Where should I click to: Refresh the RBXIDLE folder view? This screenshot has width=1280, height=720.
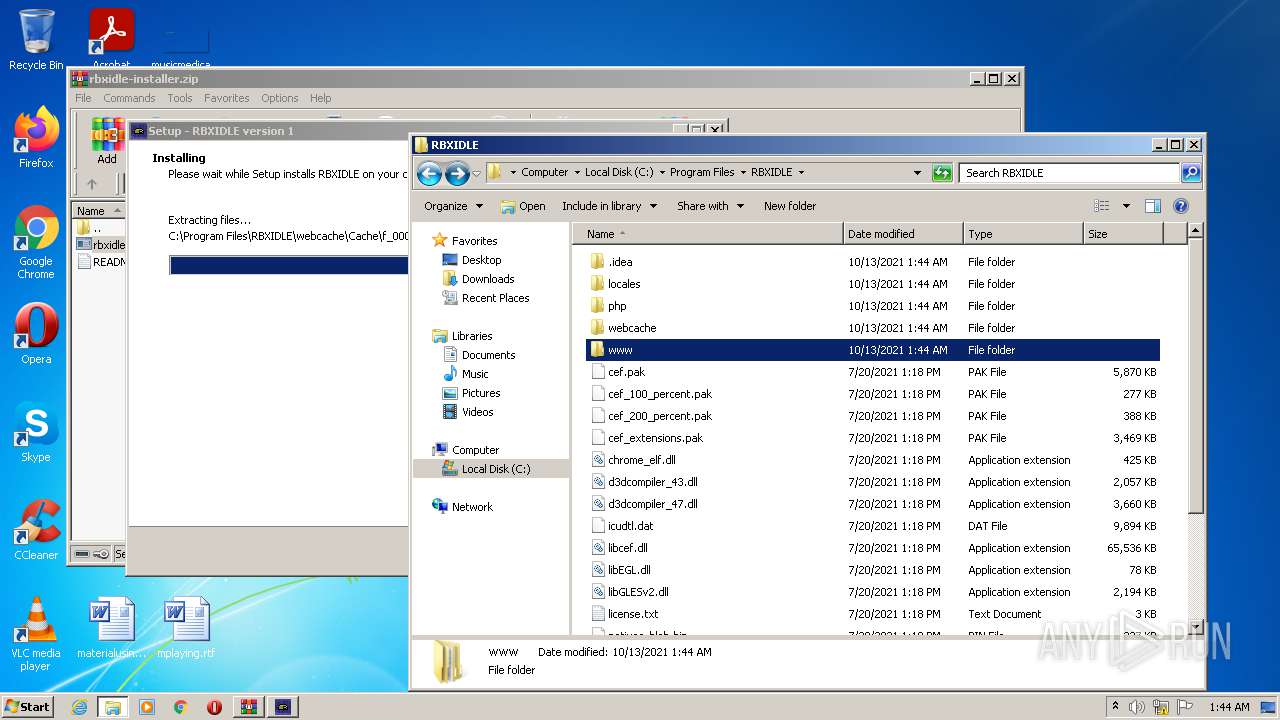[941, 173]
